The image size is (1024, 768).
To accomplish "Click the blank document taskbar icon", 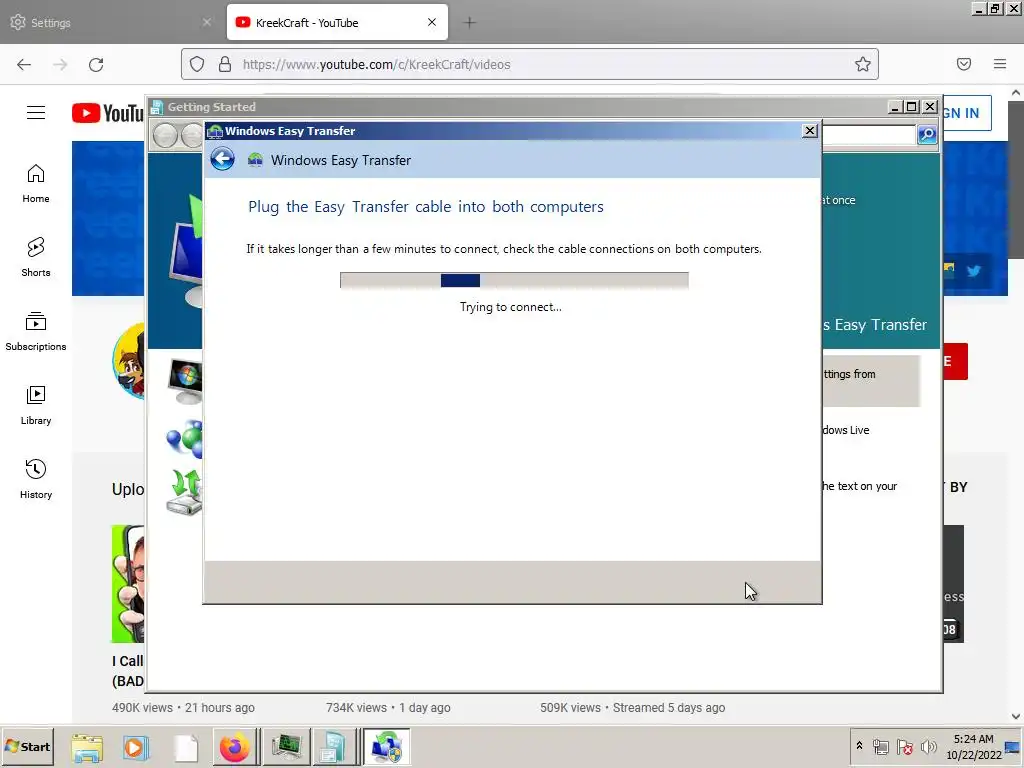I will coord(185,748).
